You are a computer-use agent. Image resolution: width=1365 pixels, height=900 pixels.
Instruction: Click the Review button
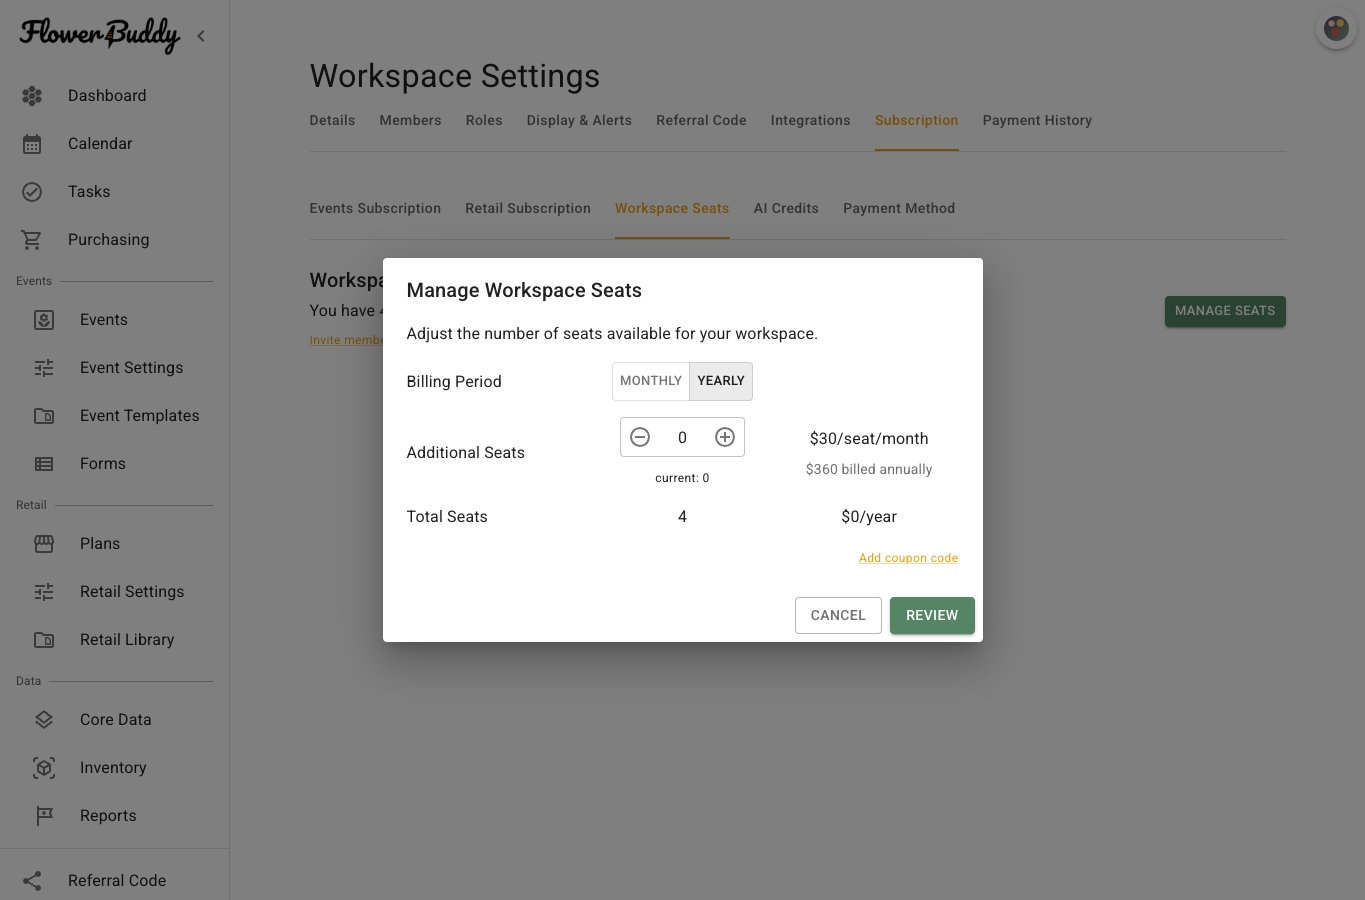[932, 616]
